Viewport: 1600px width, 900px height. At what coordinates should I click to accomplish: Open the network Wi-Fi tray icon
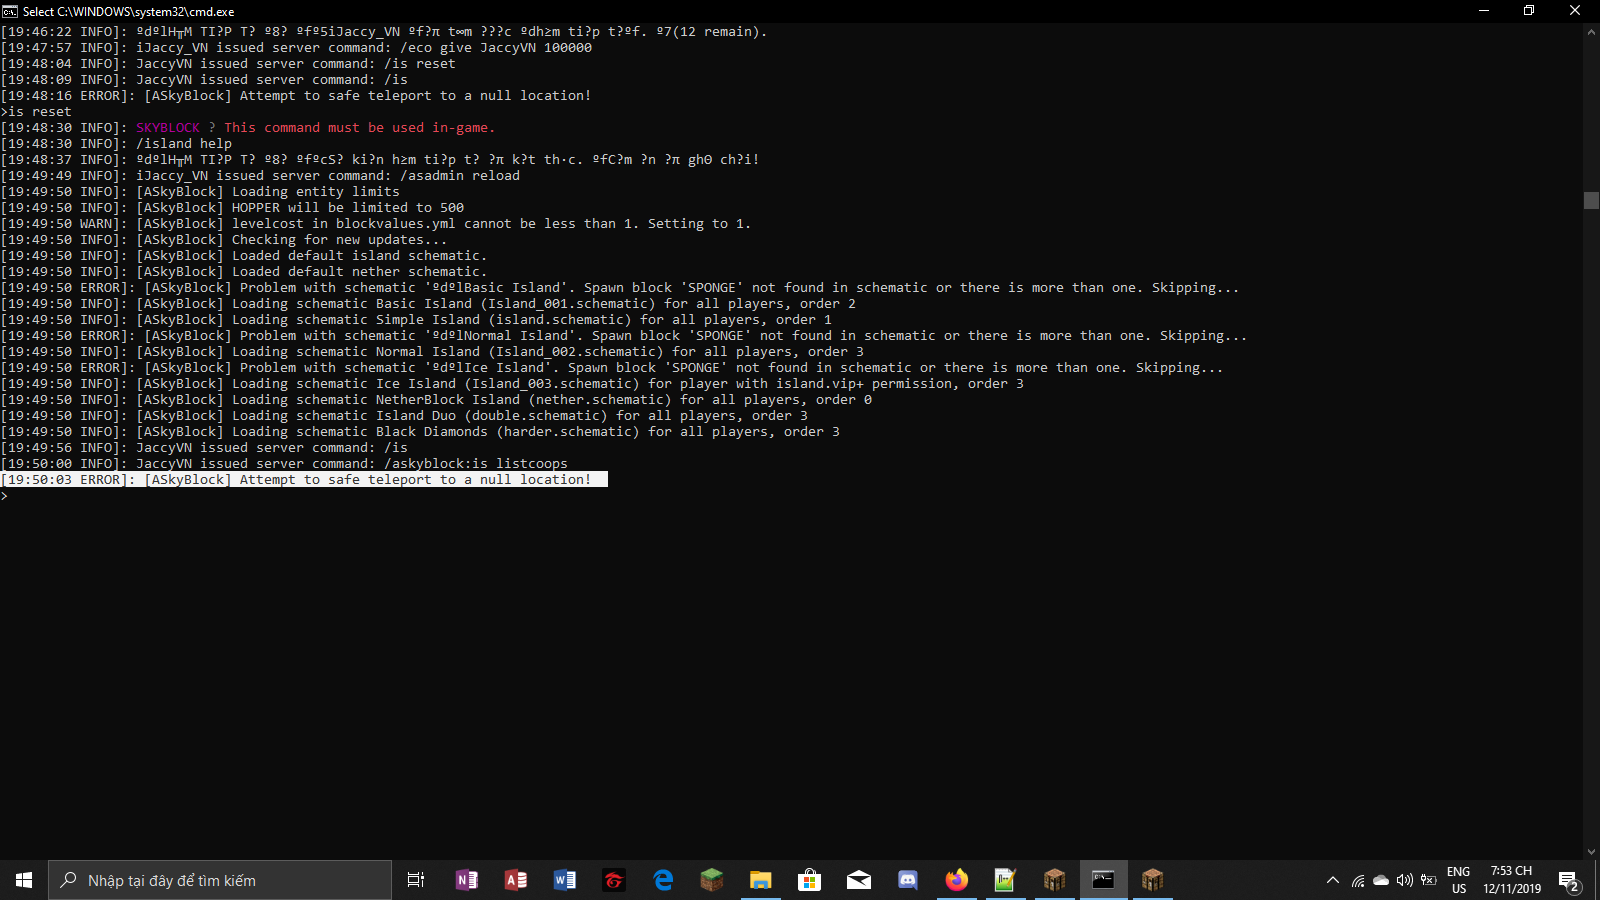click(1357, 880)
